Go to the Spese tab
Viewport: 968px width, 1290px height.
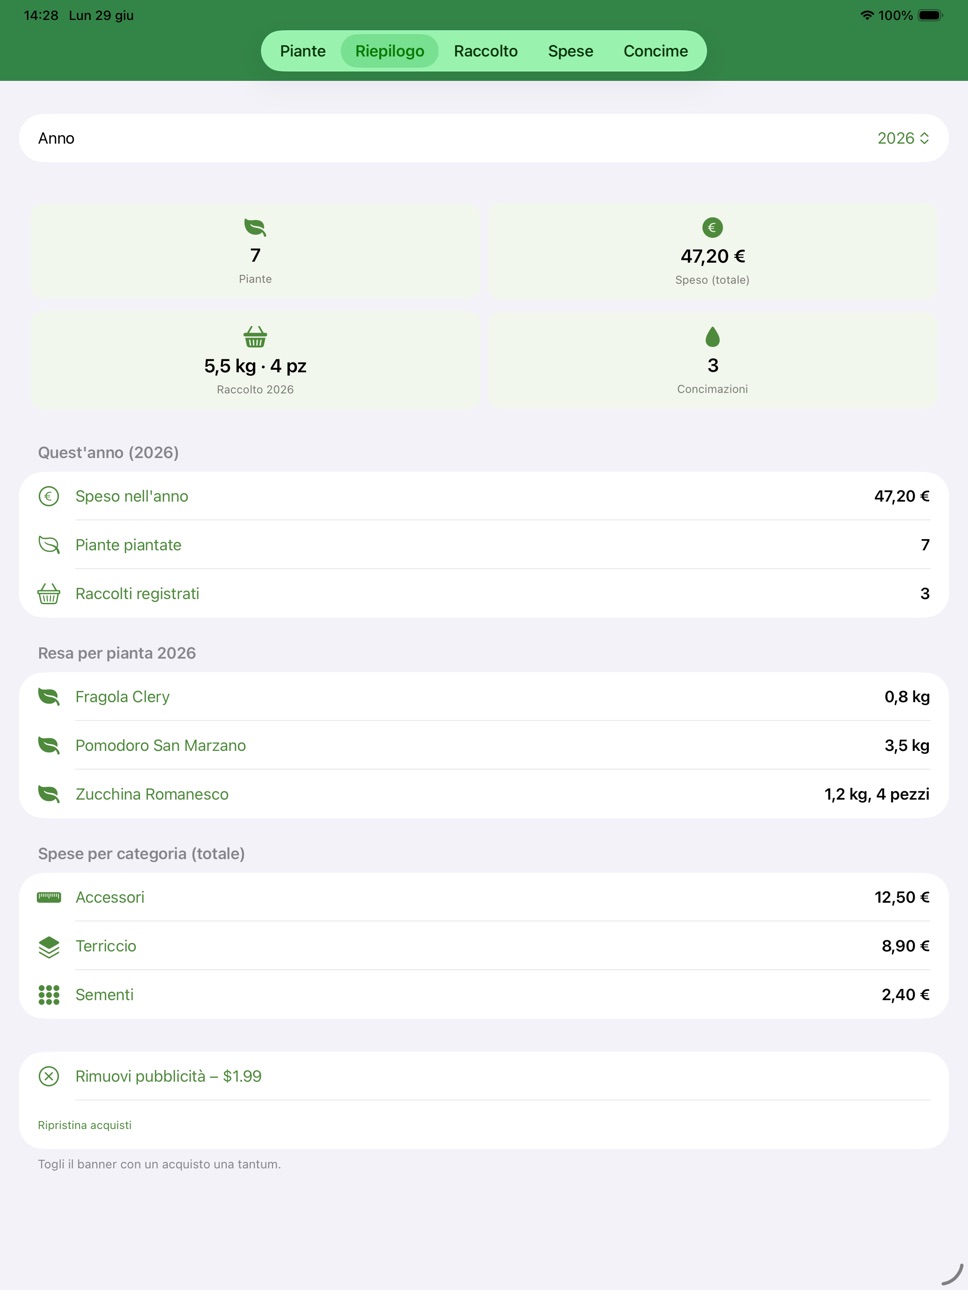[570, 51]
